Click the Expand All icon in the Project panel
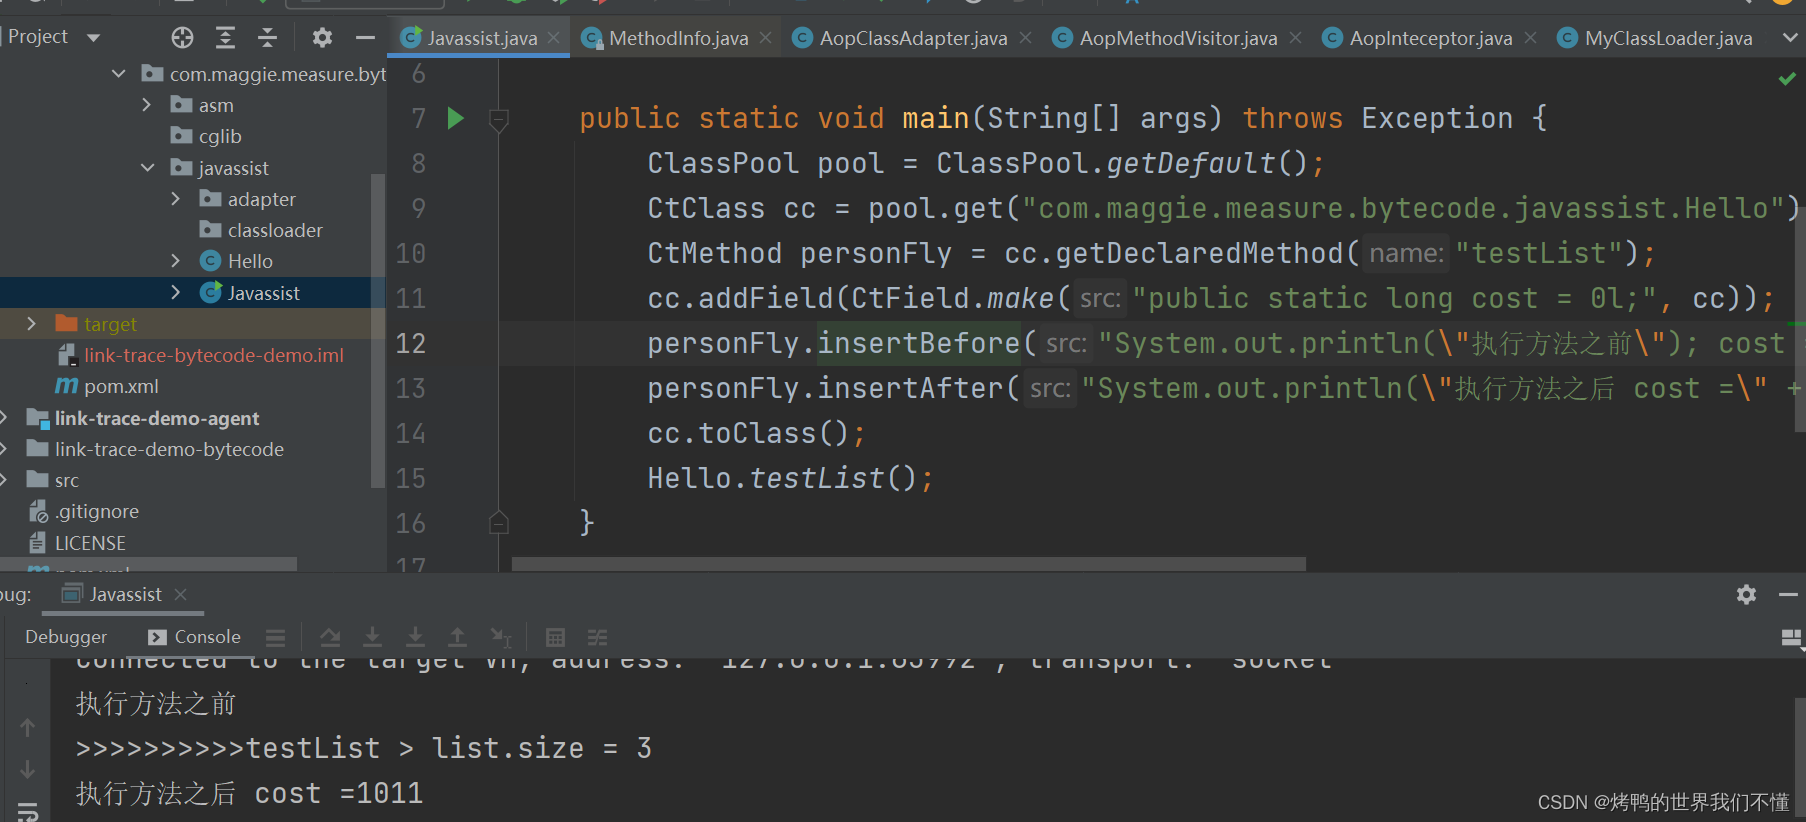The height and width of the screenshot is (822, 1806). (226, 38)
